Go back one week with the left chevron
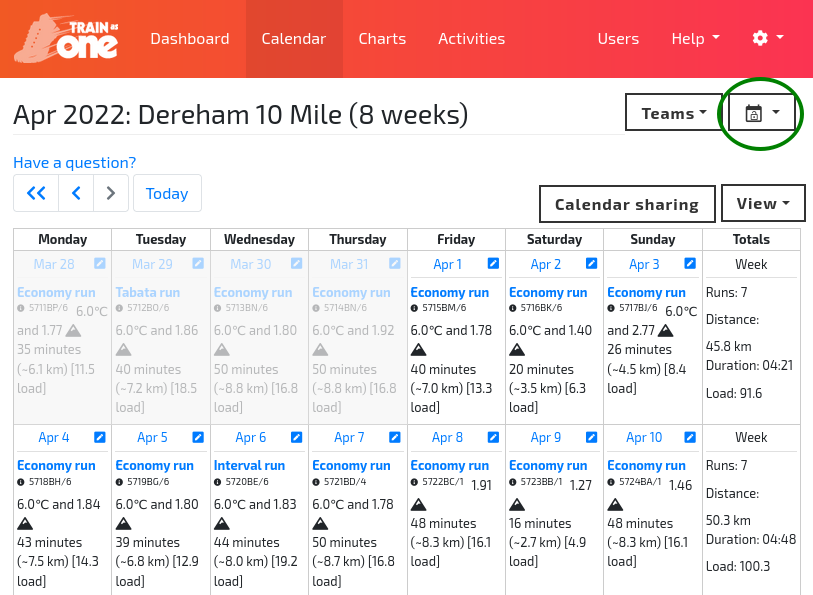Image resolution: width=813 pixels, height=595 pixels. click(x=75, y=192)
